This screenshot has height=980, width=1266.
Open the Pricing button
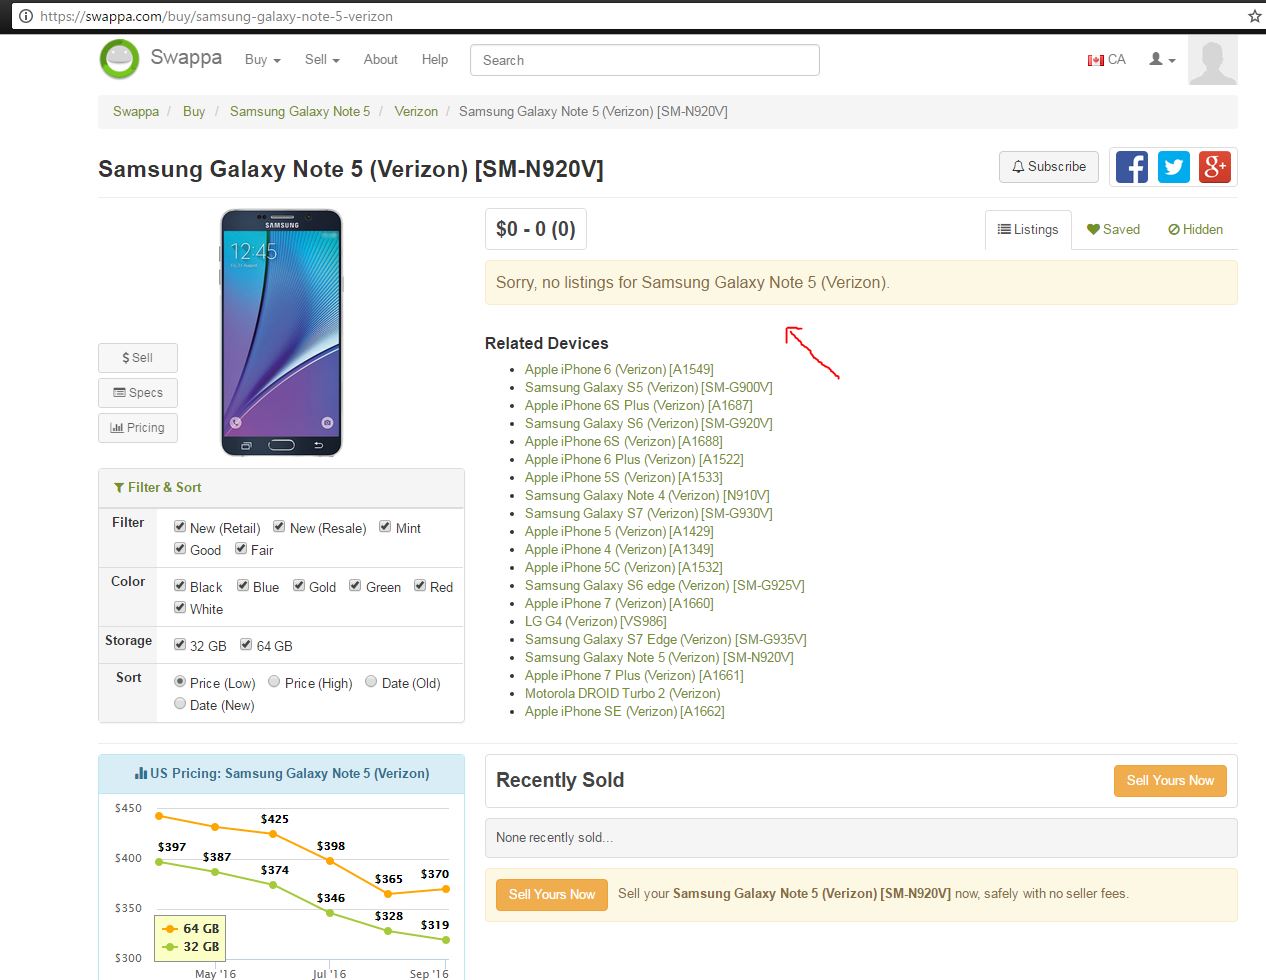click(x=138, y=428)
